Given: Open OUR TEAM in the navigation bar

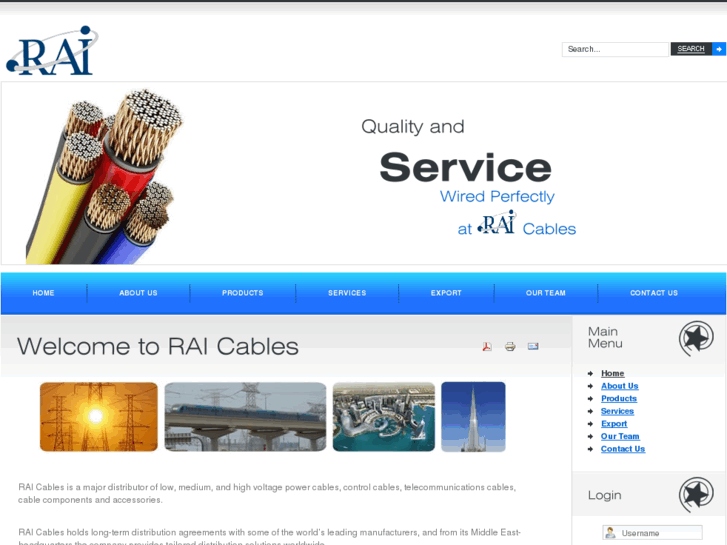Looking at the screenshot, I should 546,293.
